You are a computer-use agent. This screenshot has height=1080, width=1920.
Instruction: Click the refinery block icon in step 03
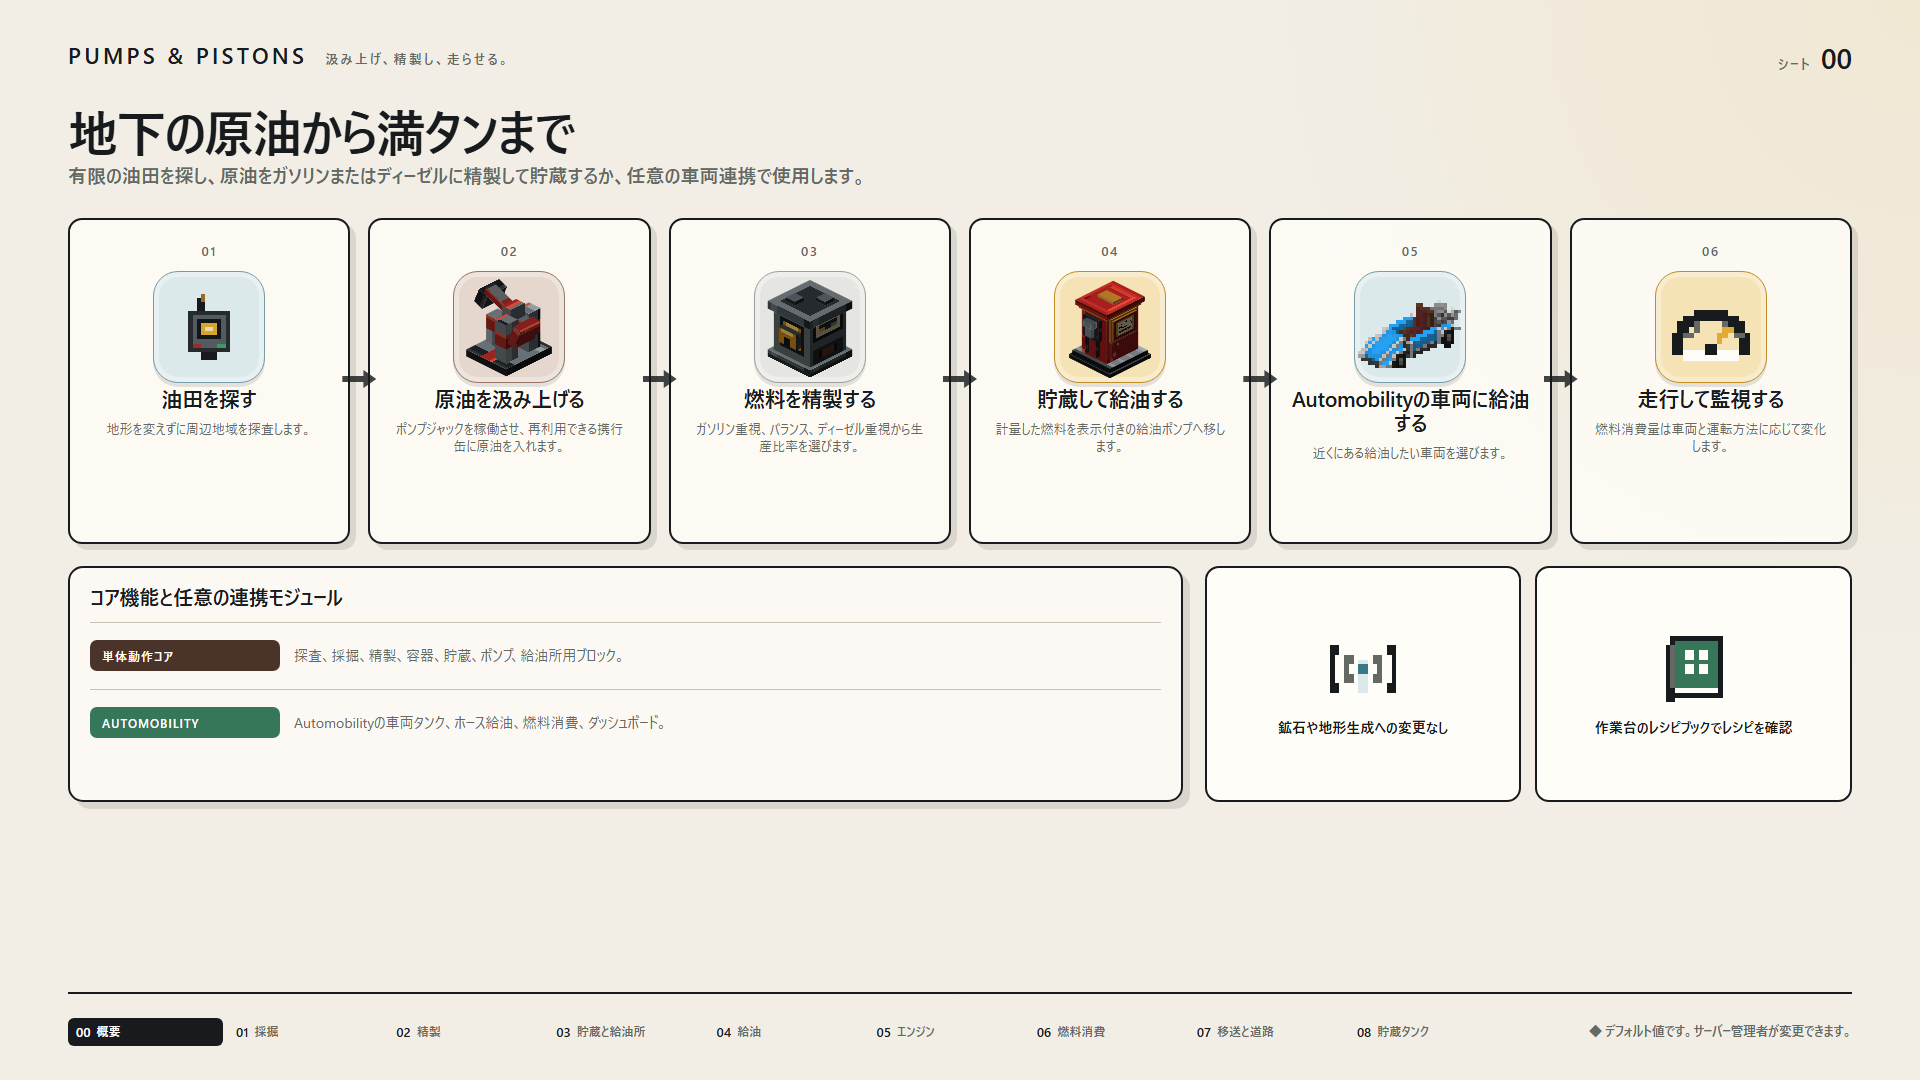click(809, 327)
